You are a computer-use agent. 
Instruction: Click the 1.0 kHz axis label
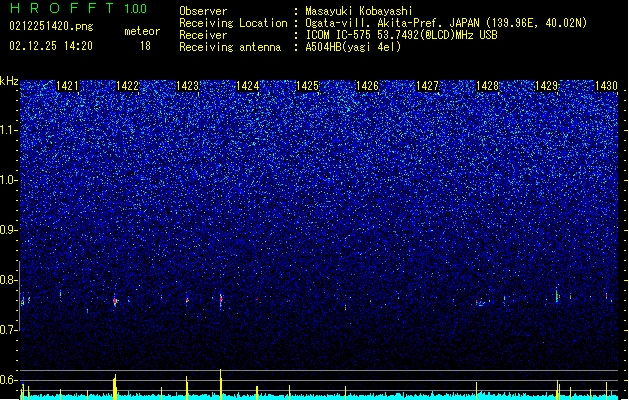[9, 180]
